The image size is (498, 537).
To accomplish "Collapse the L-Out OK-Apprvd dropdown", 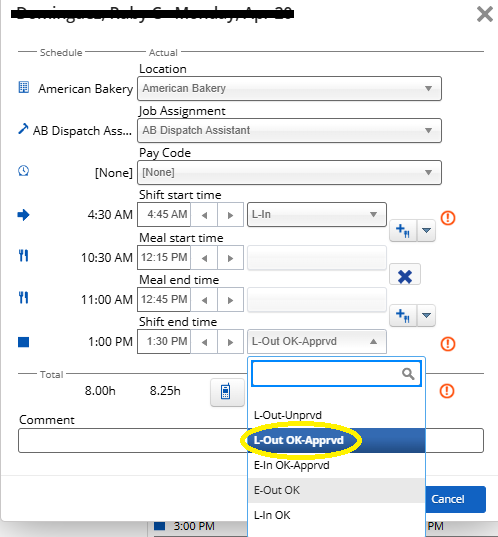I will point(317,341).
